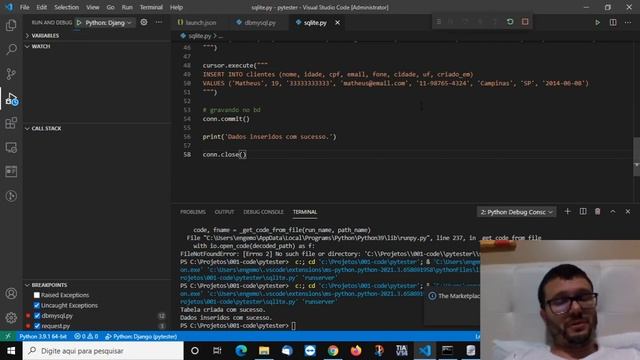Place cursor on conn.commit() line
Image resolution: width=640 pixels, height=360 pixels.
point(226,119)
